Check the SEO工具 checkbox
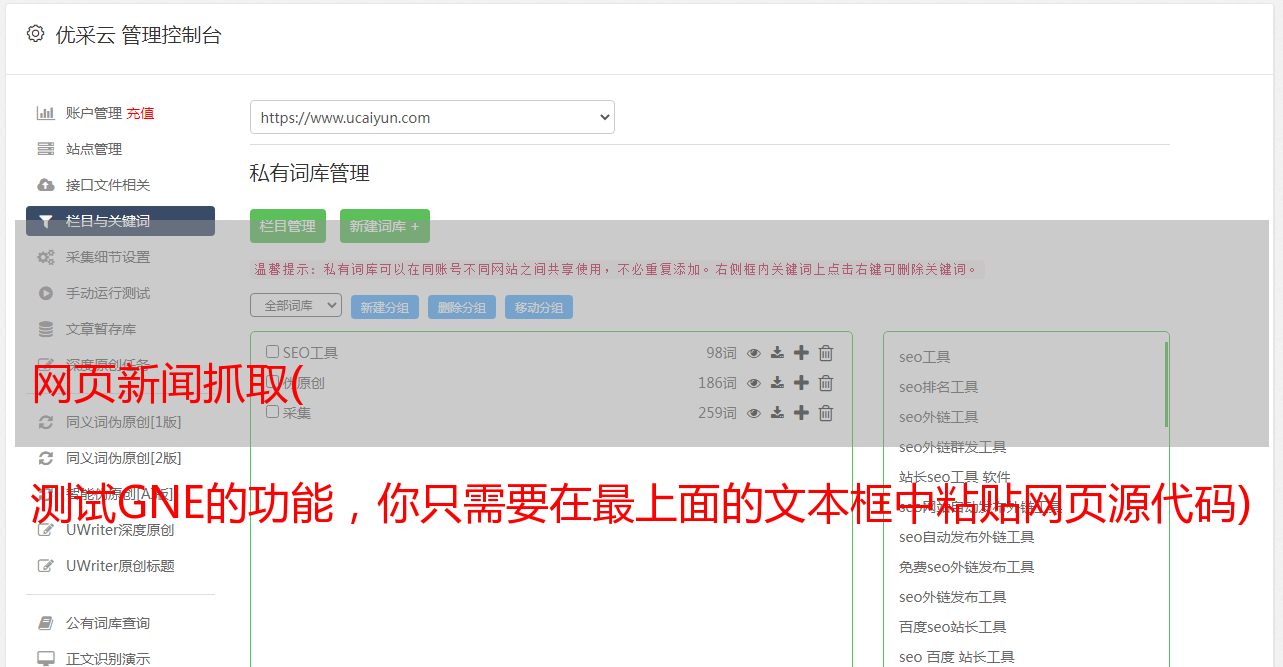Screen dimensions: 1283x667 pos(272,352)
